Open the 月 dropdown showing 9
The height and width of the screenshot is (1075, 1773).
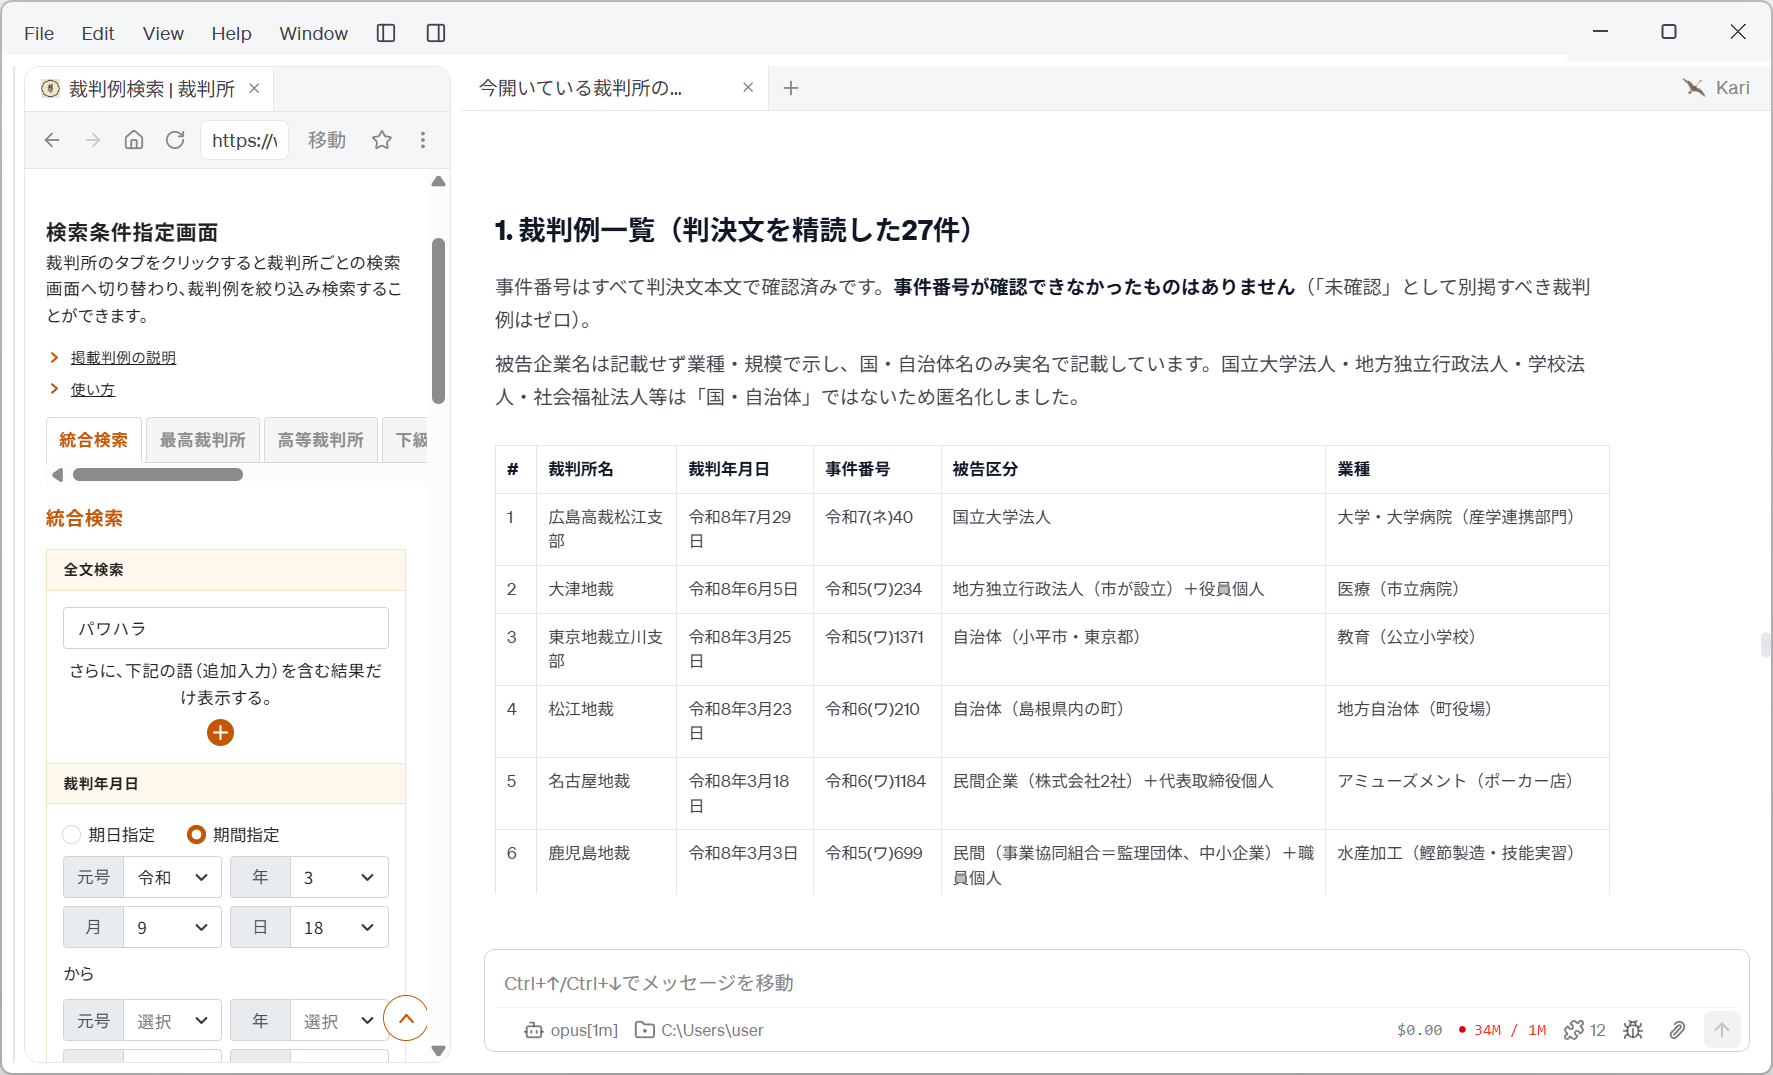coord(172,927)
